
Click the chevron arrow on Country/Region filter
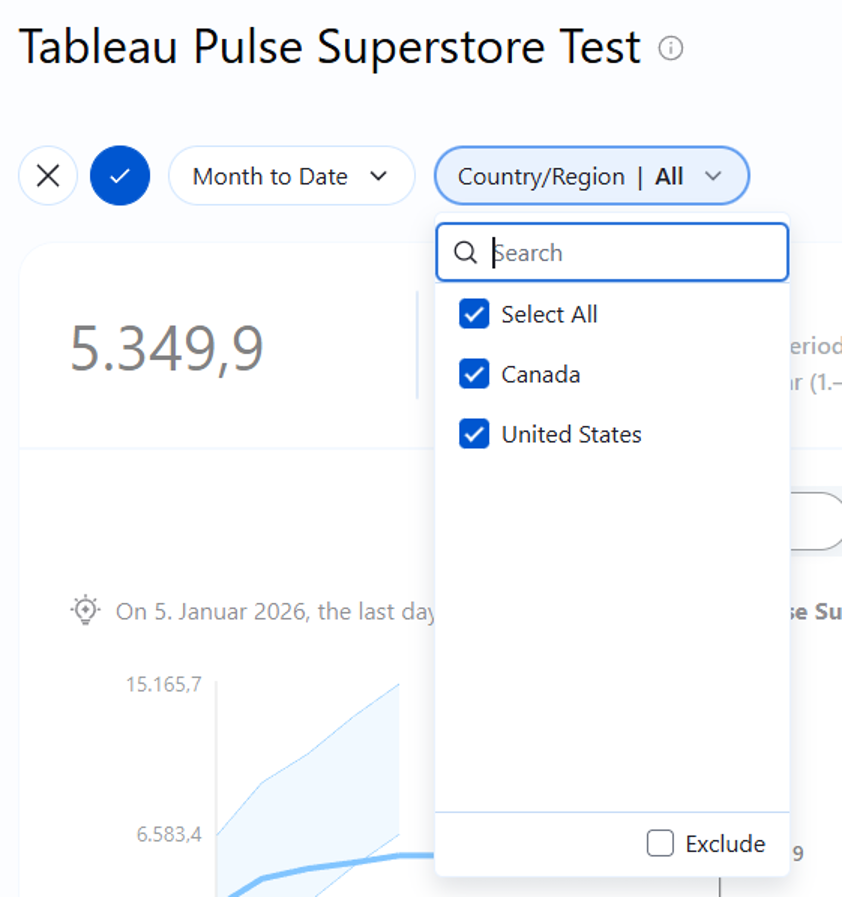713,176
